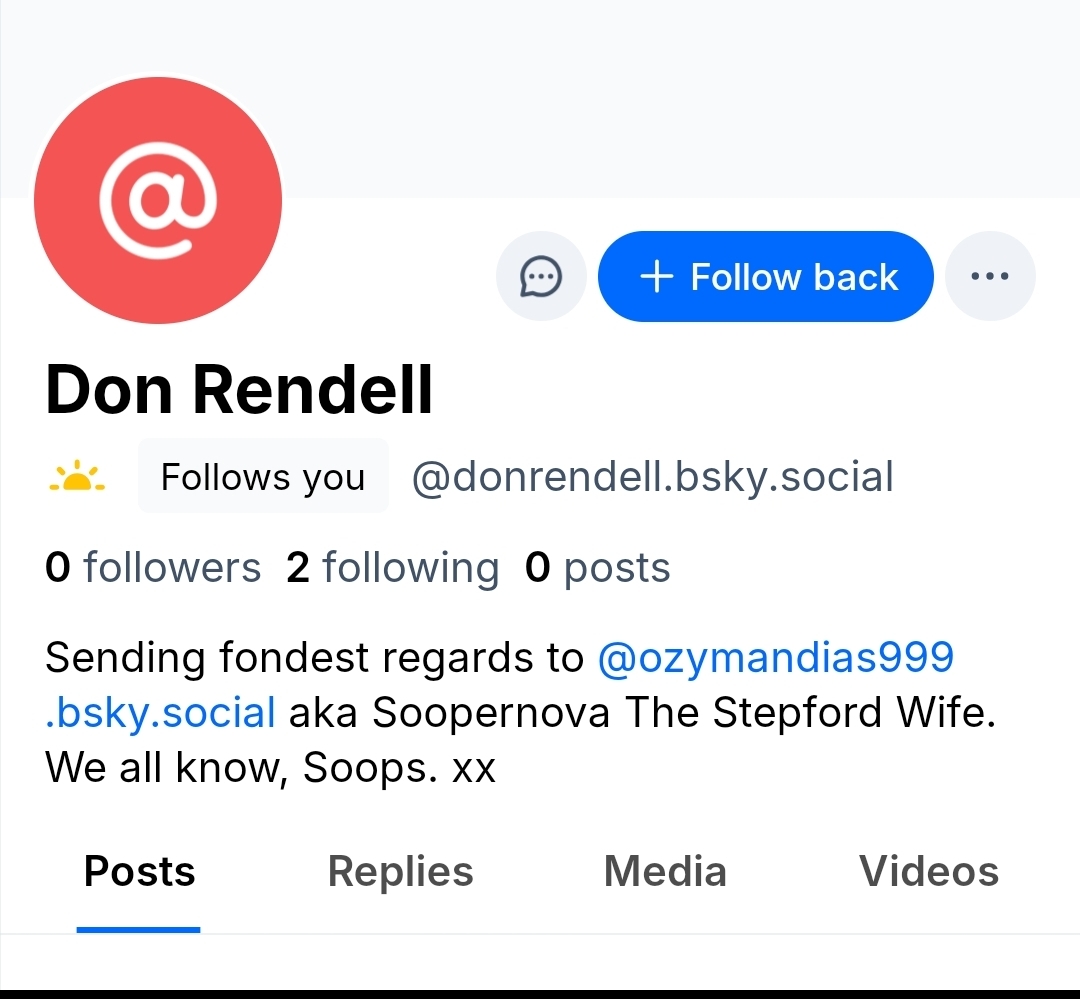
Task: Click the Don Rendell display name
Action: click(x=240, y=389)
